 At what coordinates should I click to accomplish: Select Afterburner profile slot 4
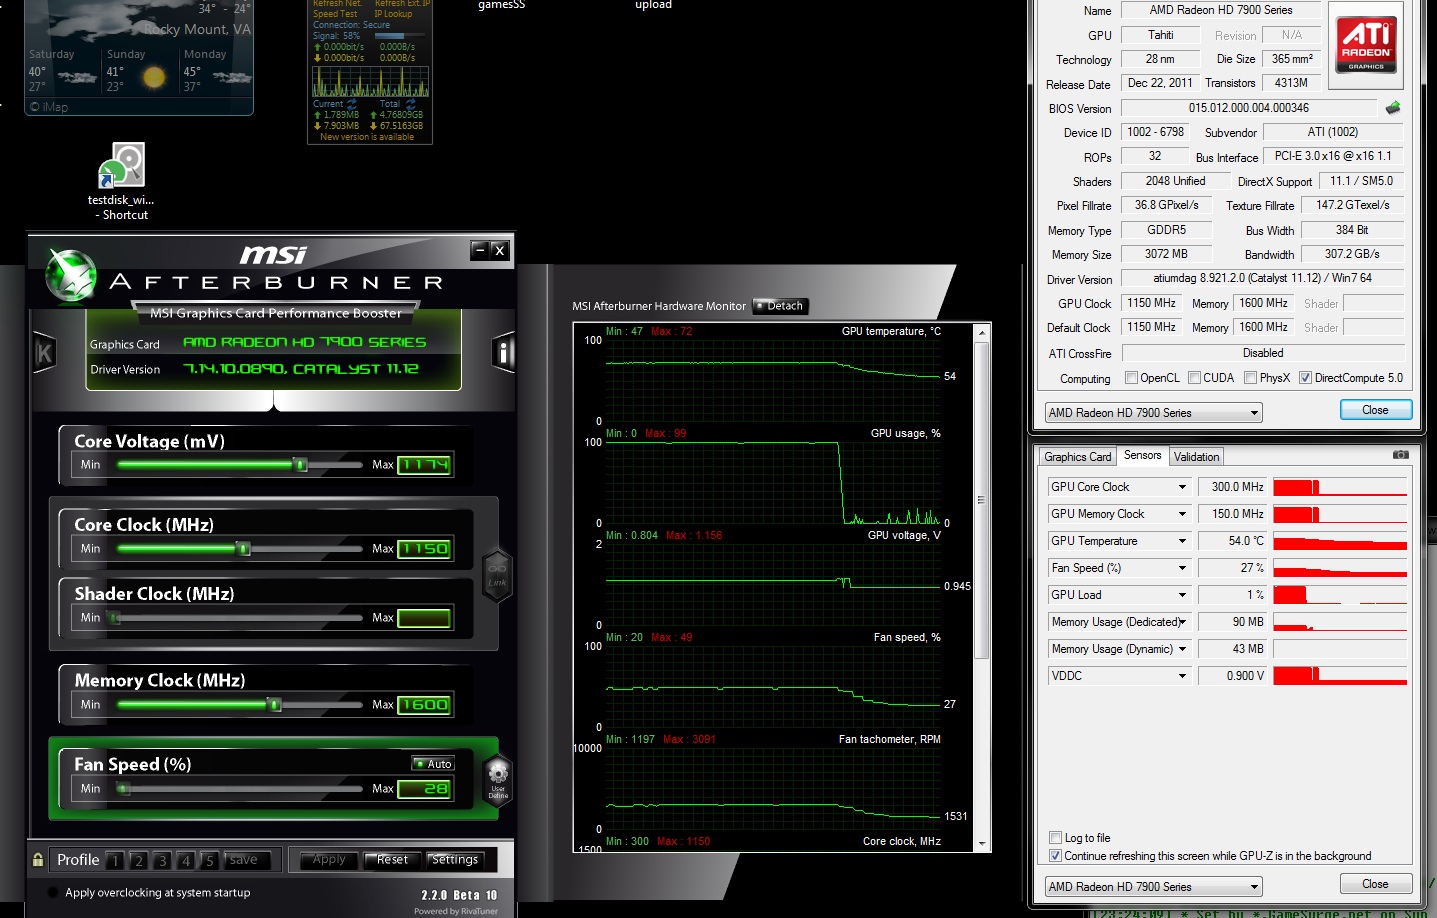186,861
